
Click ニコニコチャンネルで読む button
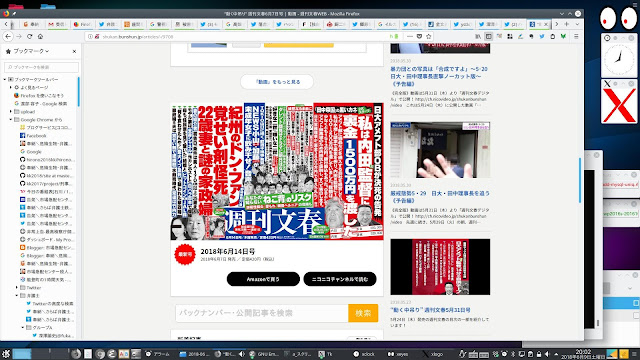(x=340, y=279)
